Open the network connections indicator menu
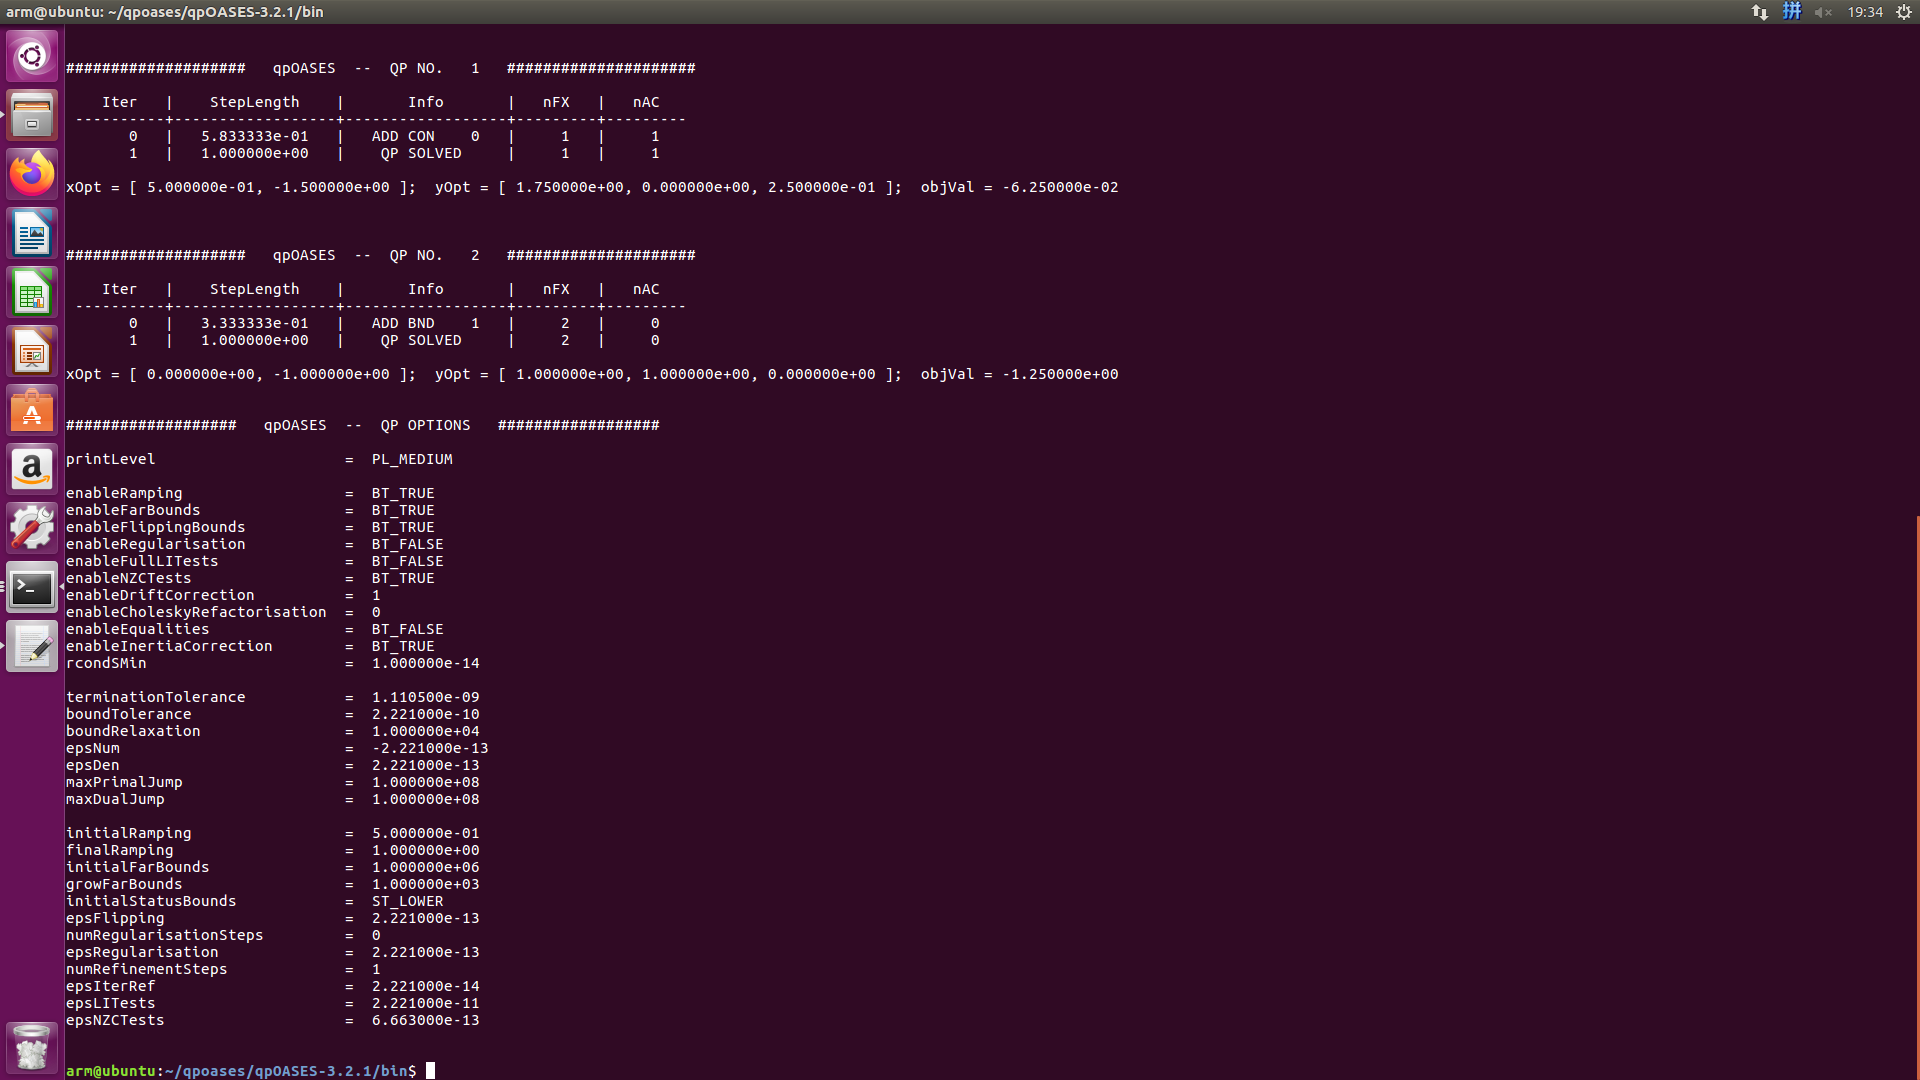The image size is (1920, 1080). pyautogui.click(x=1760, y=12)
